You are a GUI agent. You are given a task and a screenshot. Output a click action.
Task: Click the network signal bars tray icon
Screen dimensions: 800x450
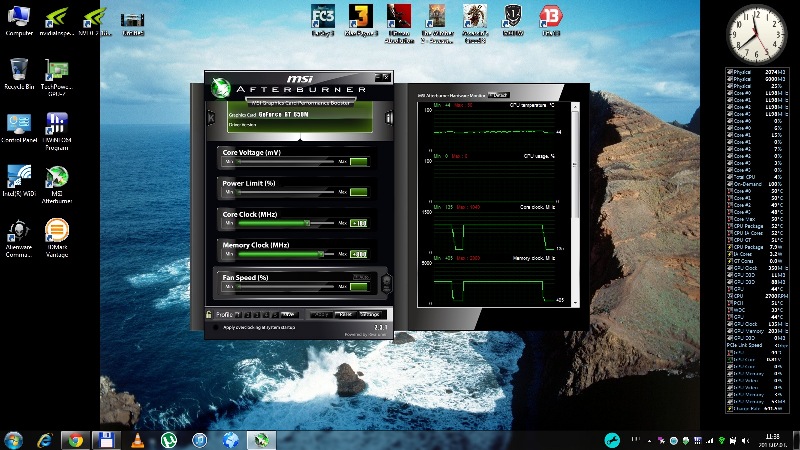point(709,441)
